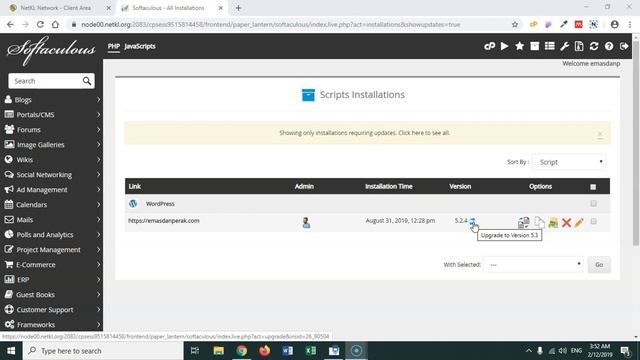Click 'Click here to see all' notice link
Image resolution: width=640 pixels, height=360 pixels.
coord(424,133)
